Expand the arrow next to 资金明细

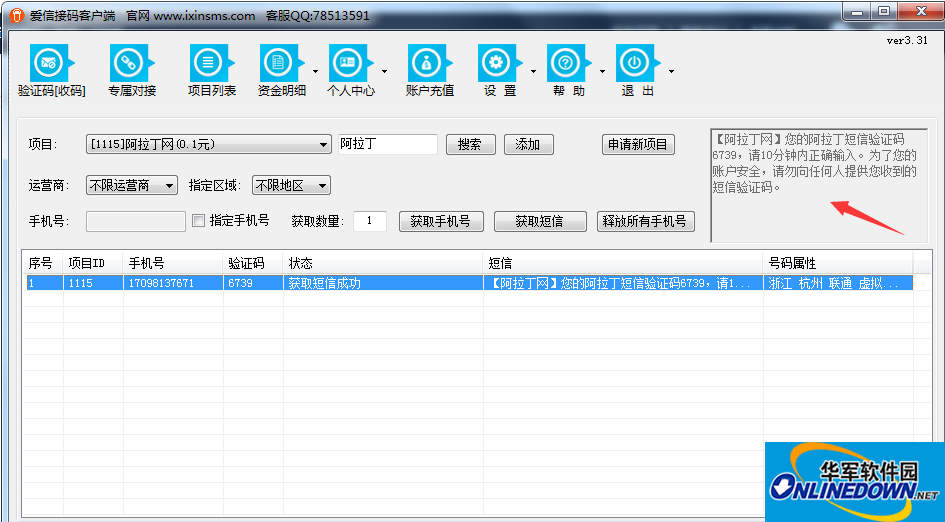[315, 72]
